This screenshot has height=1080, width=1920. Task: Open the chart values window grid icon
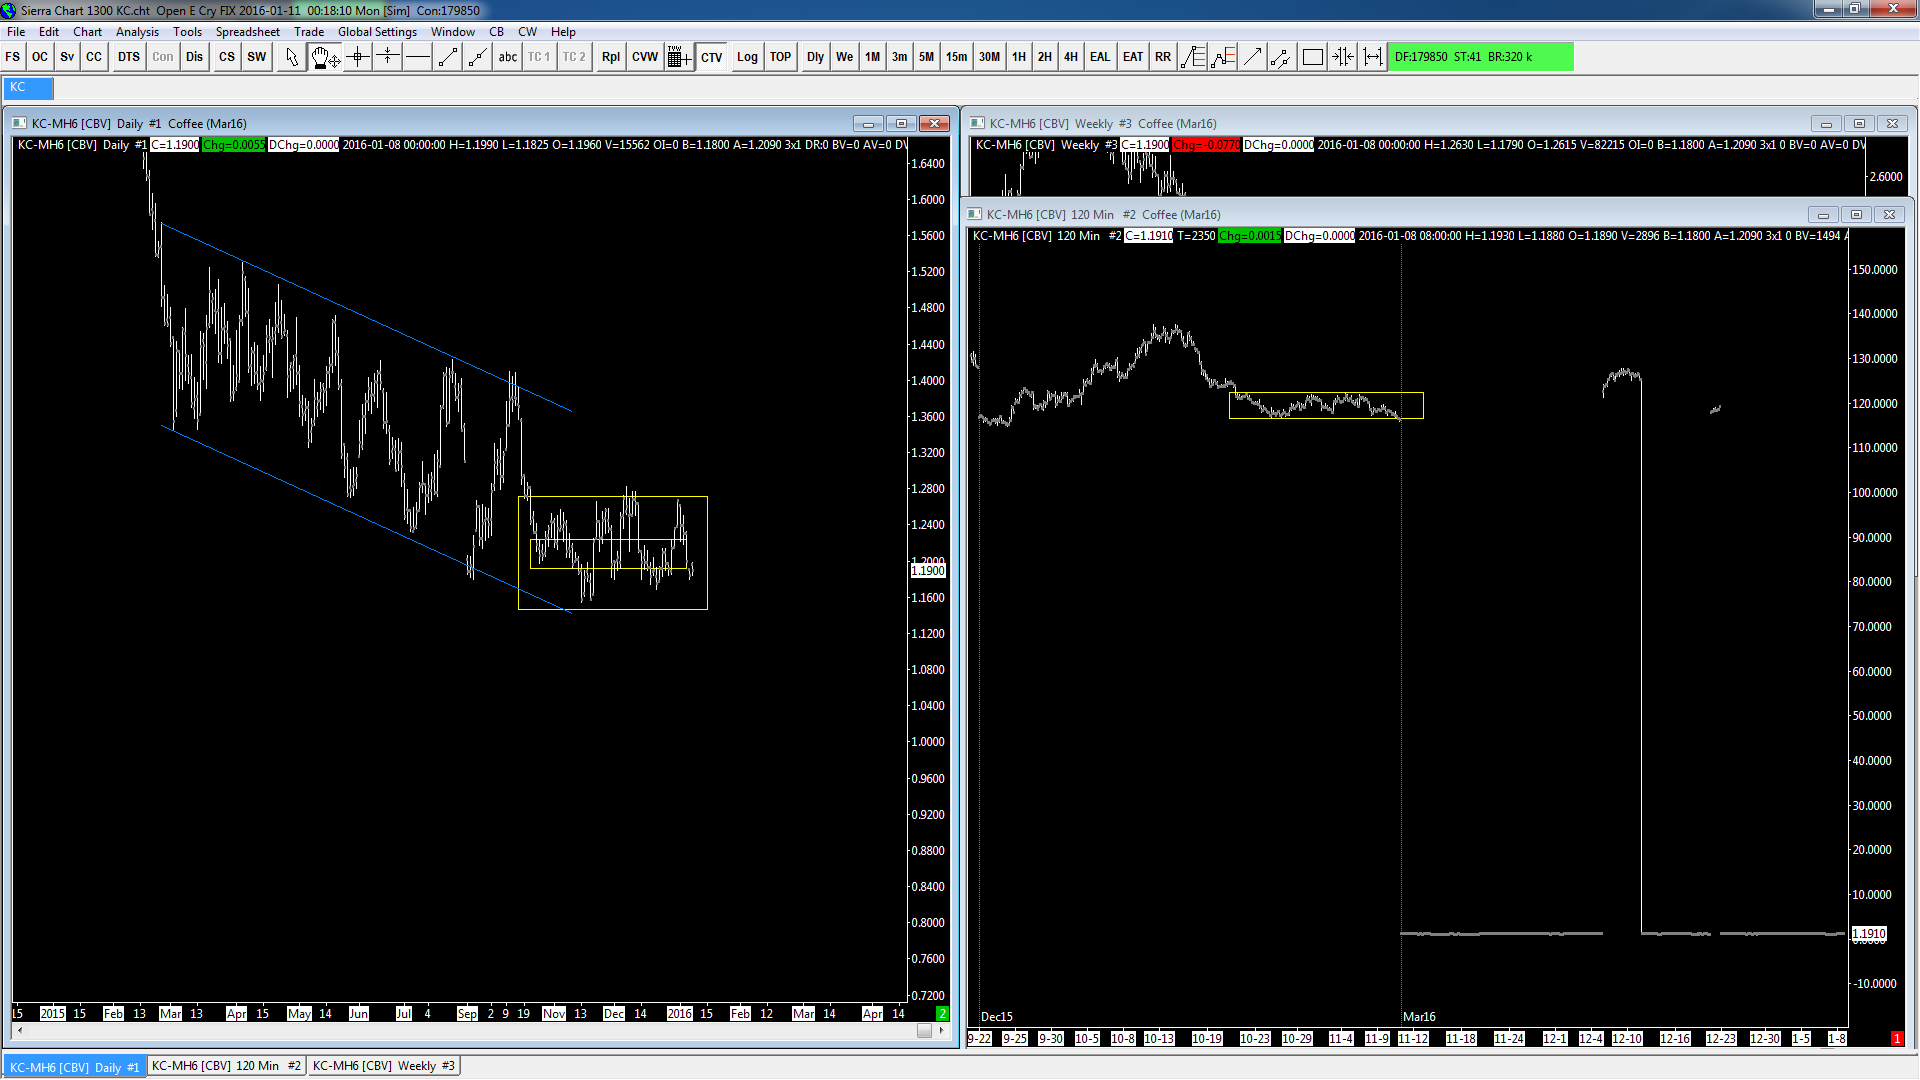point(678,57)
